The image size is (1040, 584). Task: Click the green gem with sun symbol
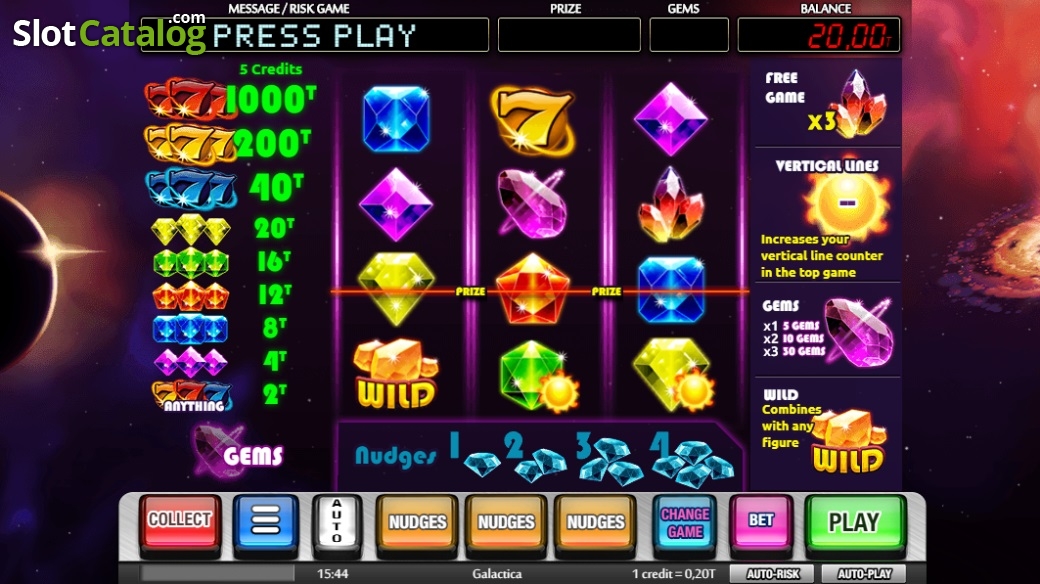tap(539, 375)
